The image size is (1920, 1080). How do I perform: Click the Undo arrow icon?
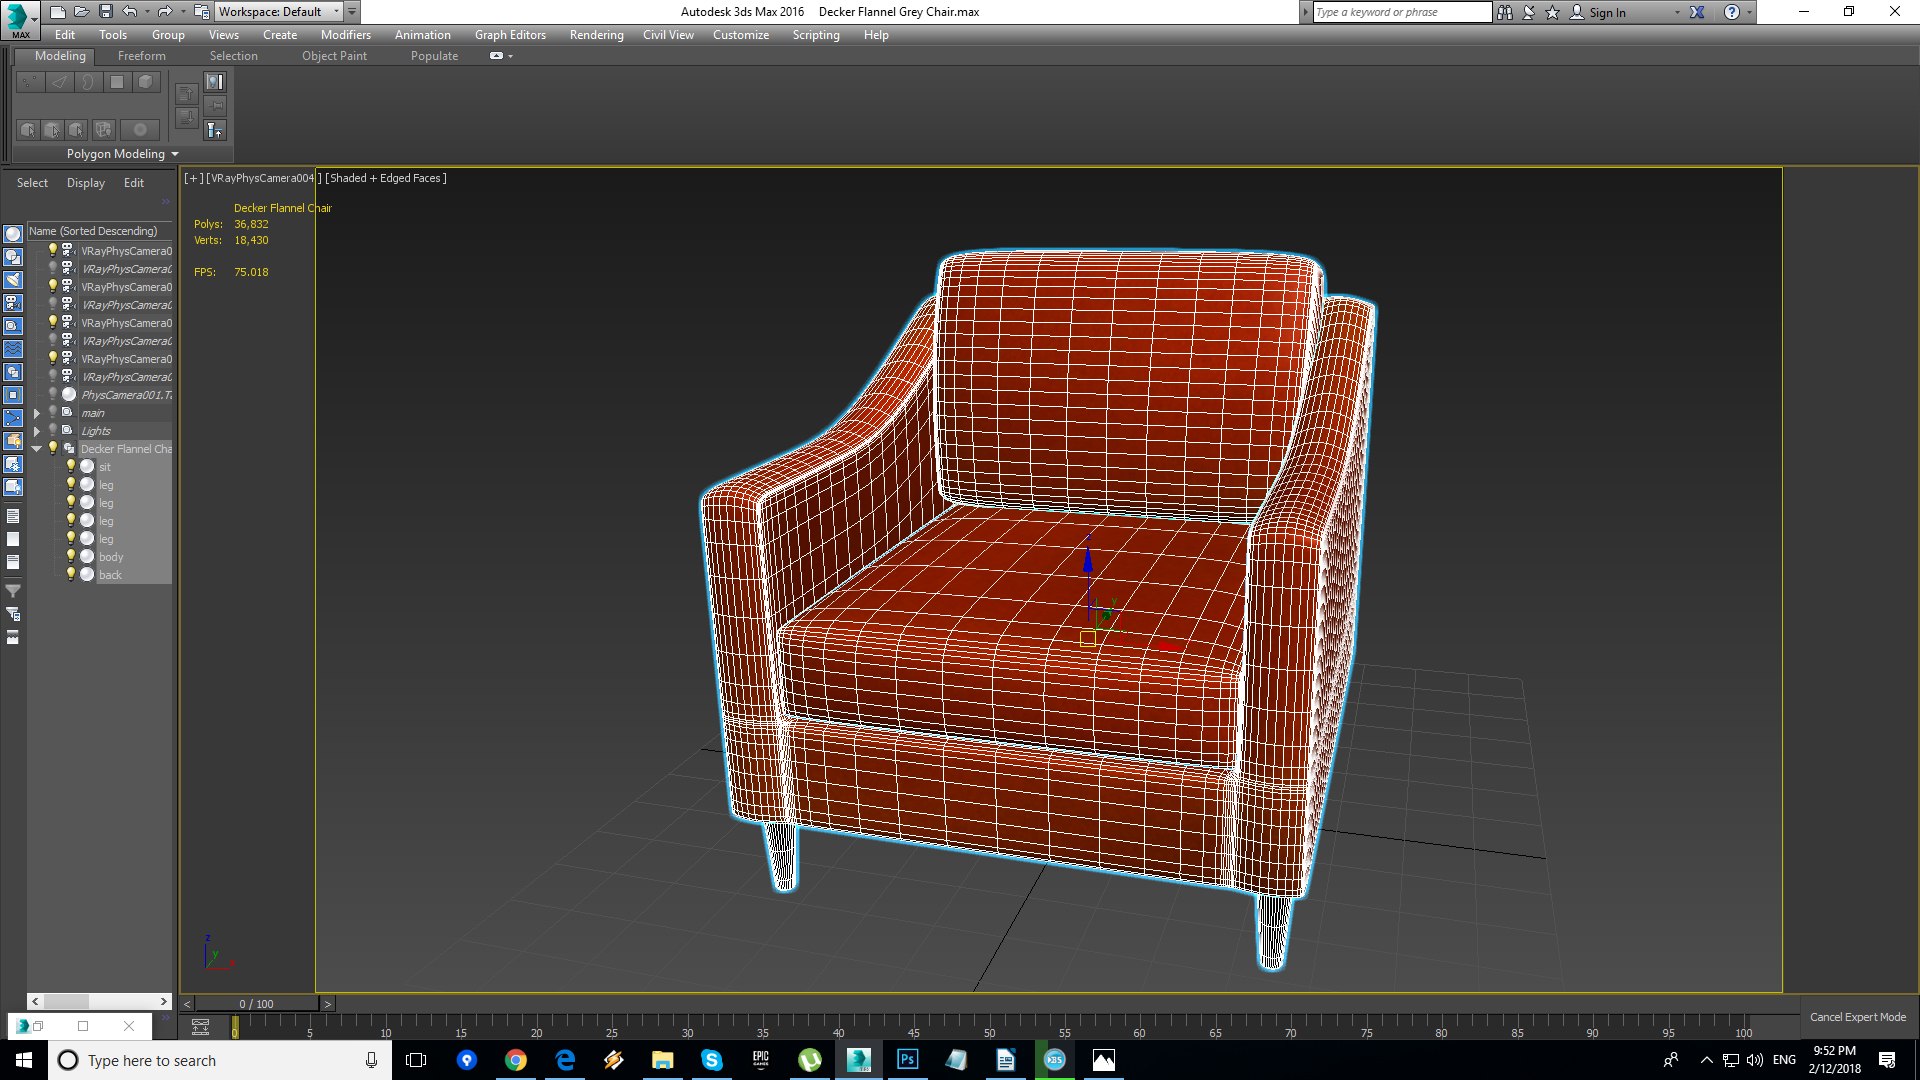point(130,12)
